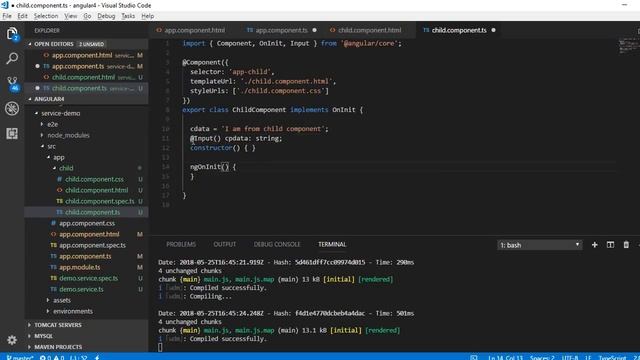The height and width of the screenshot is (360, 640).
Task: Change file encoding UTF-8 in status bar
Action: [x=569, y=358]
